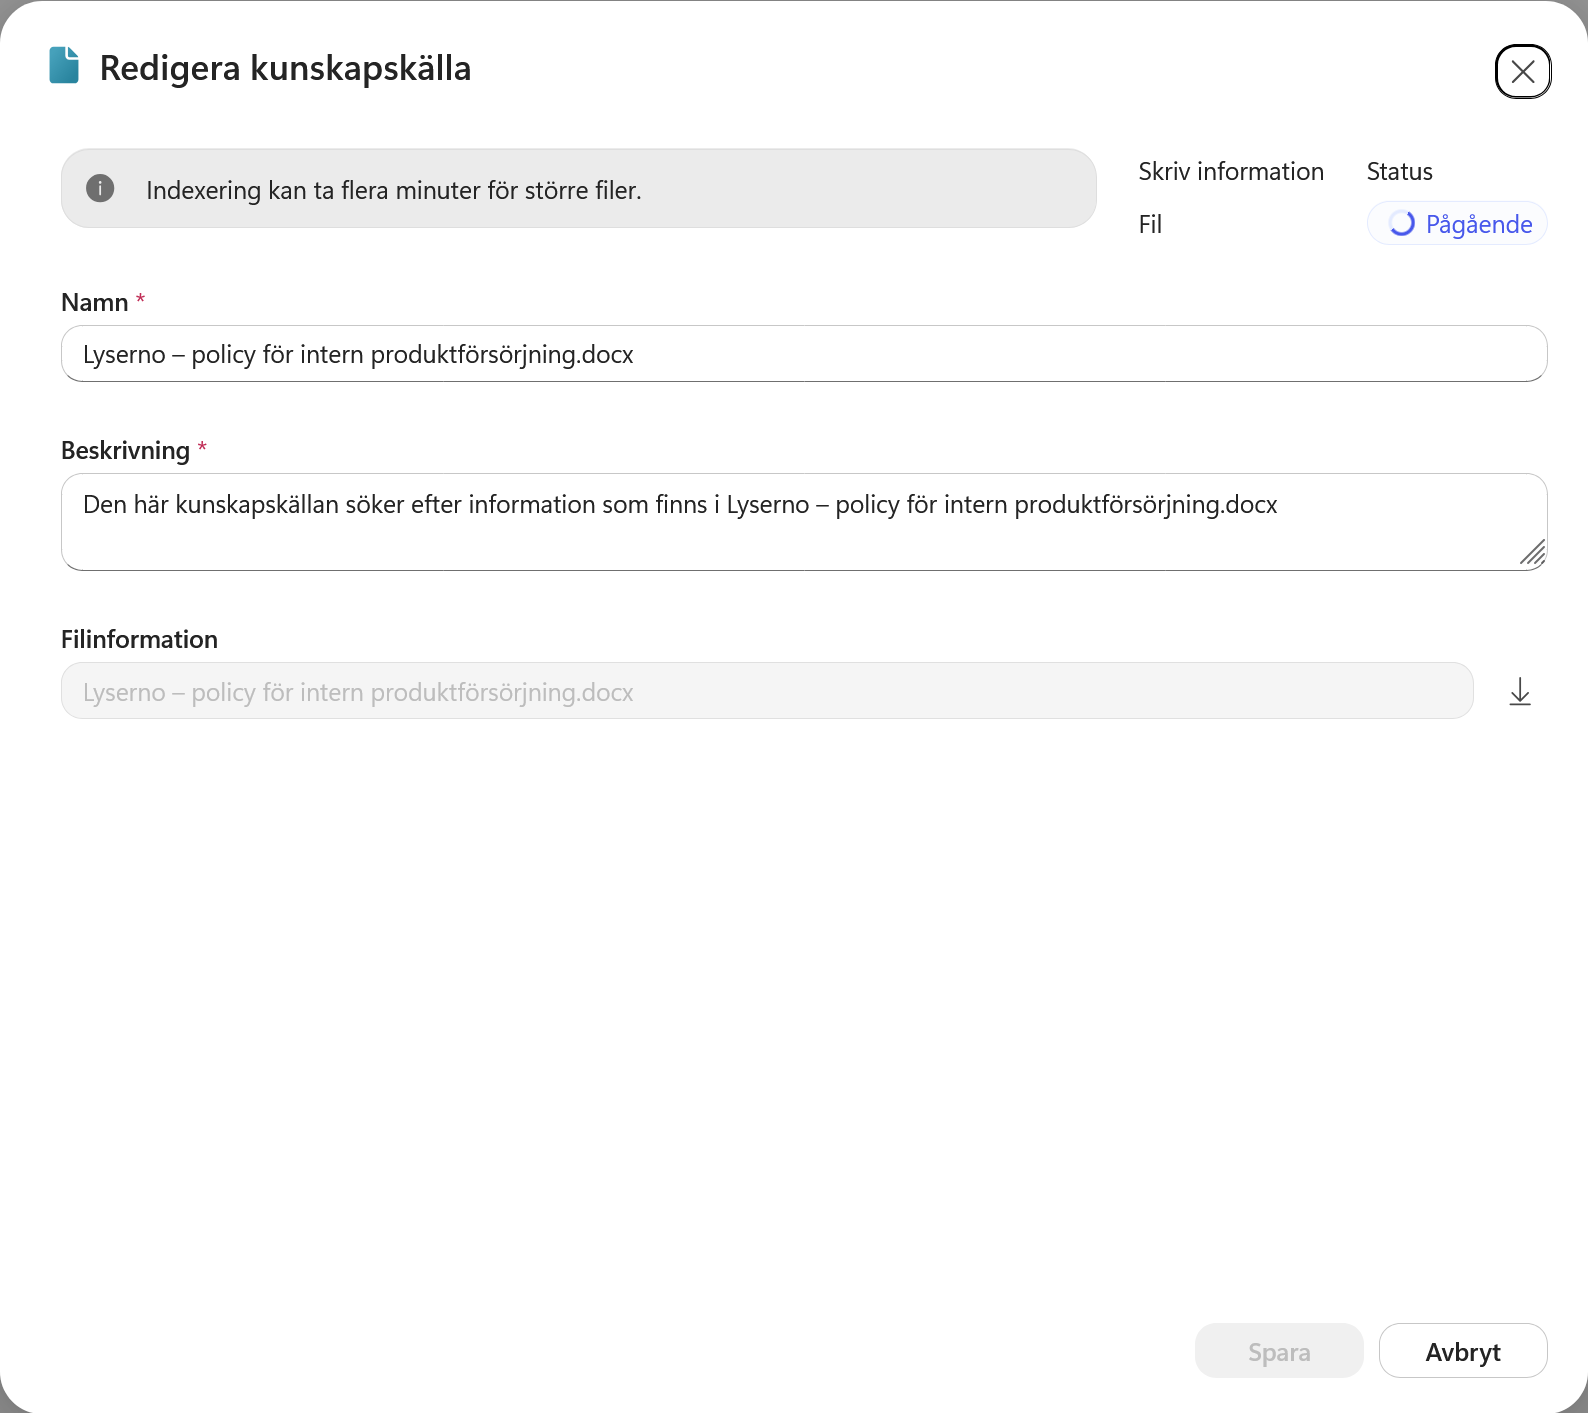Cancel with the Avbryt button
The image size is (1588, 1413).
coord(1463,1351)
